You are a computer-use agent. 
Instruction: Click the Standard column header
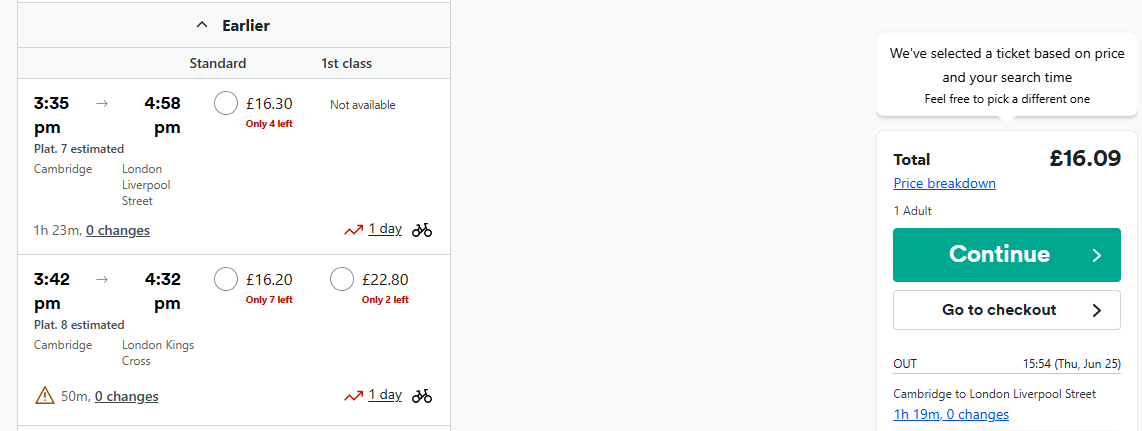(x=218, y=63)
